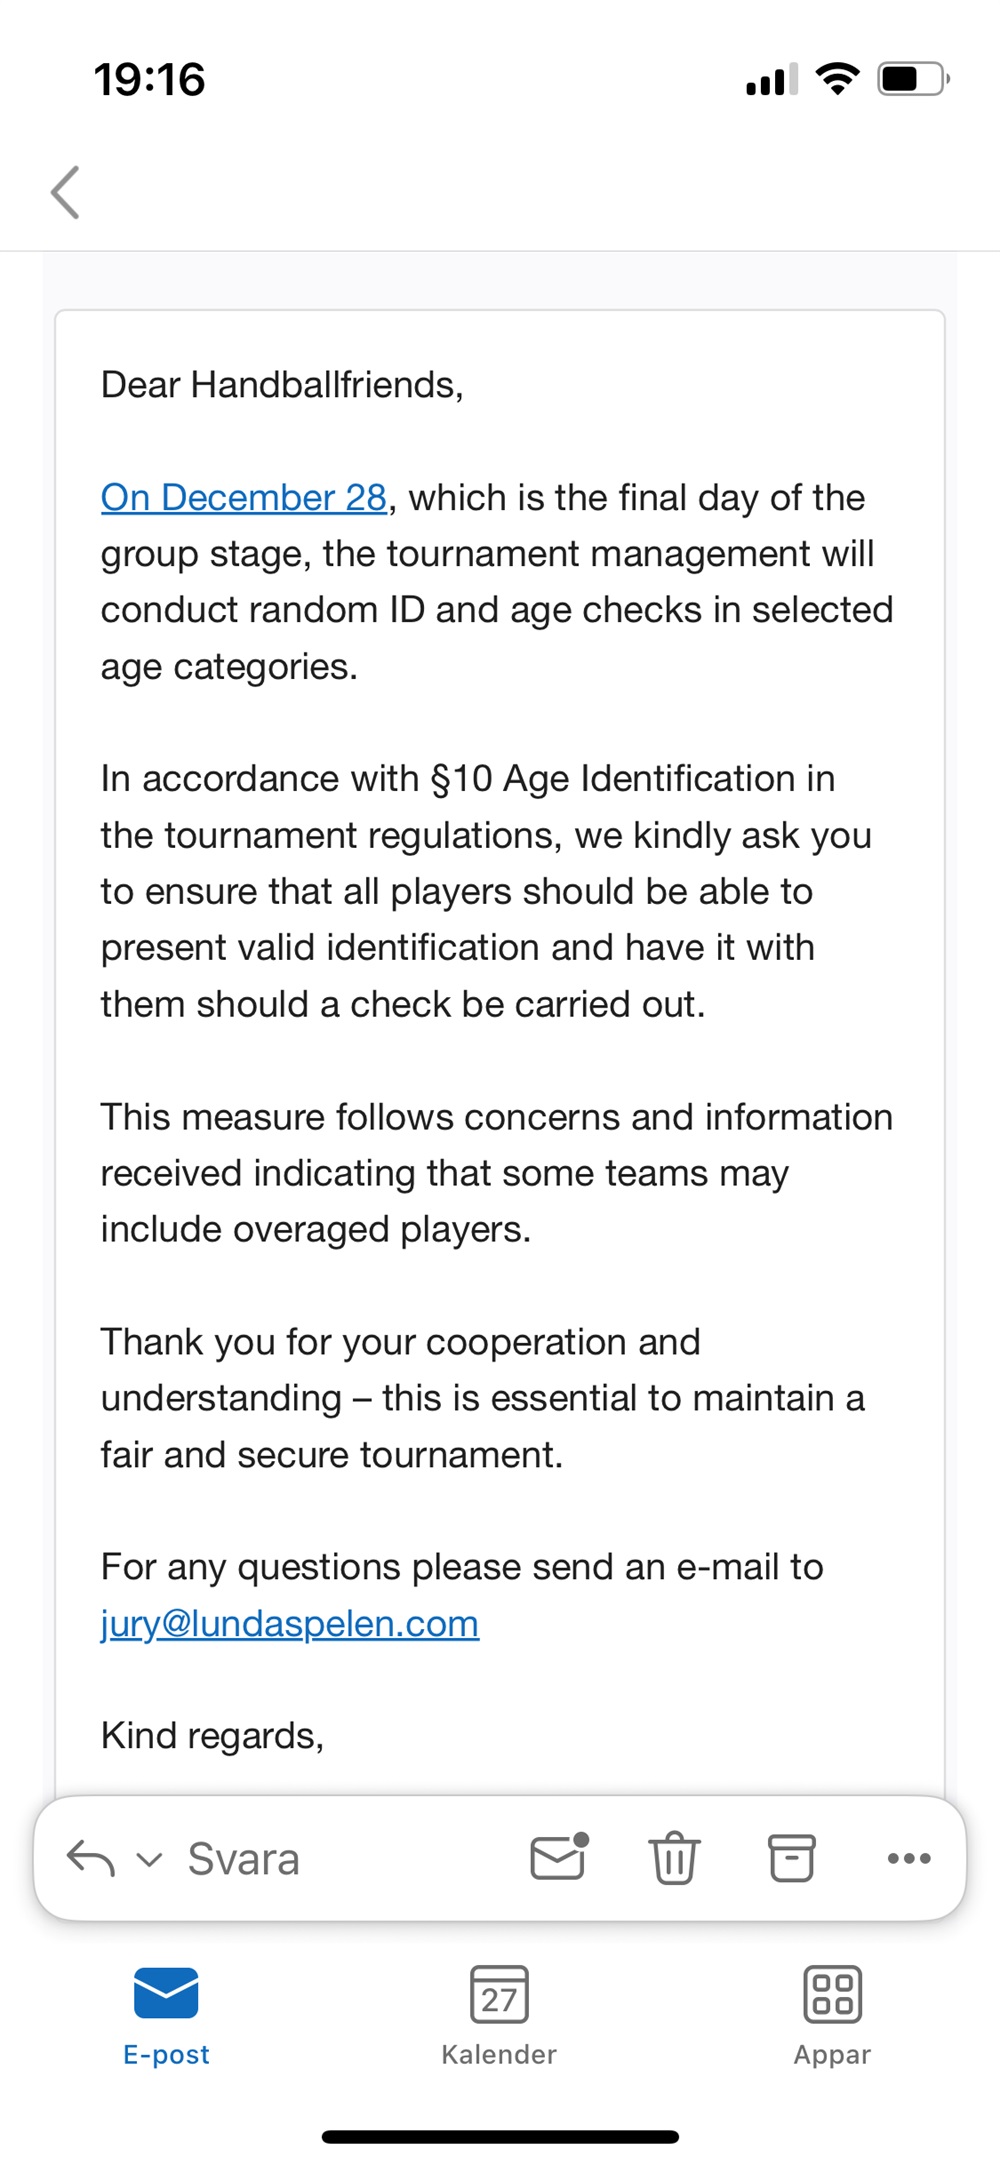Mark email unread with envelope icon
This screenshot has height=2165, width=1000.
558,1857
